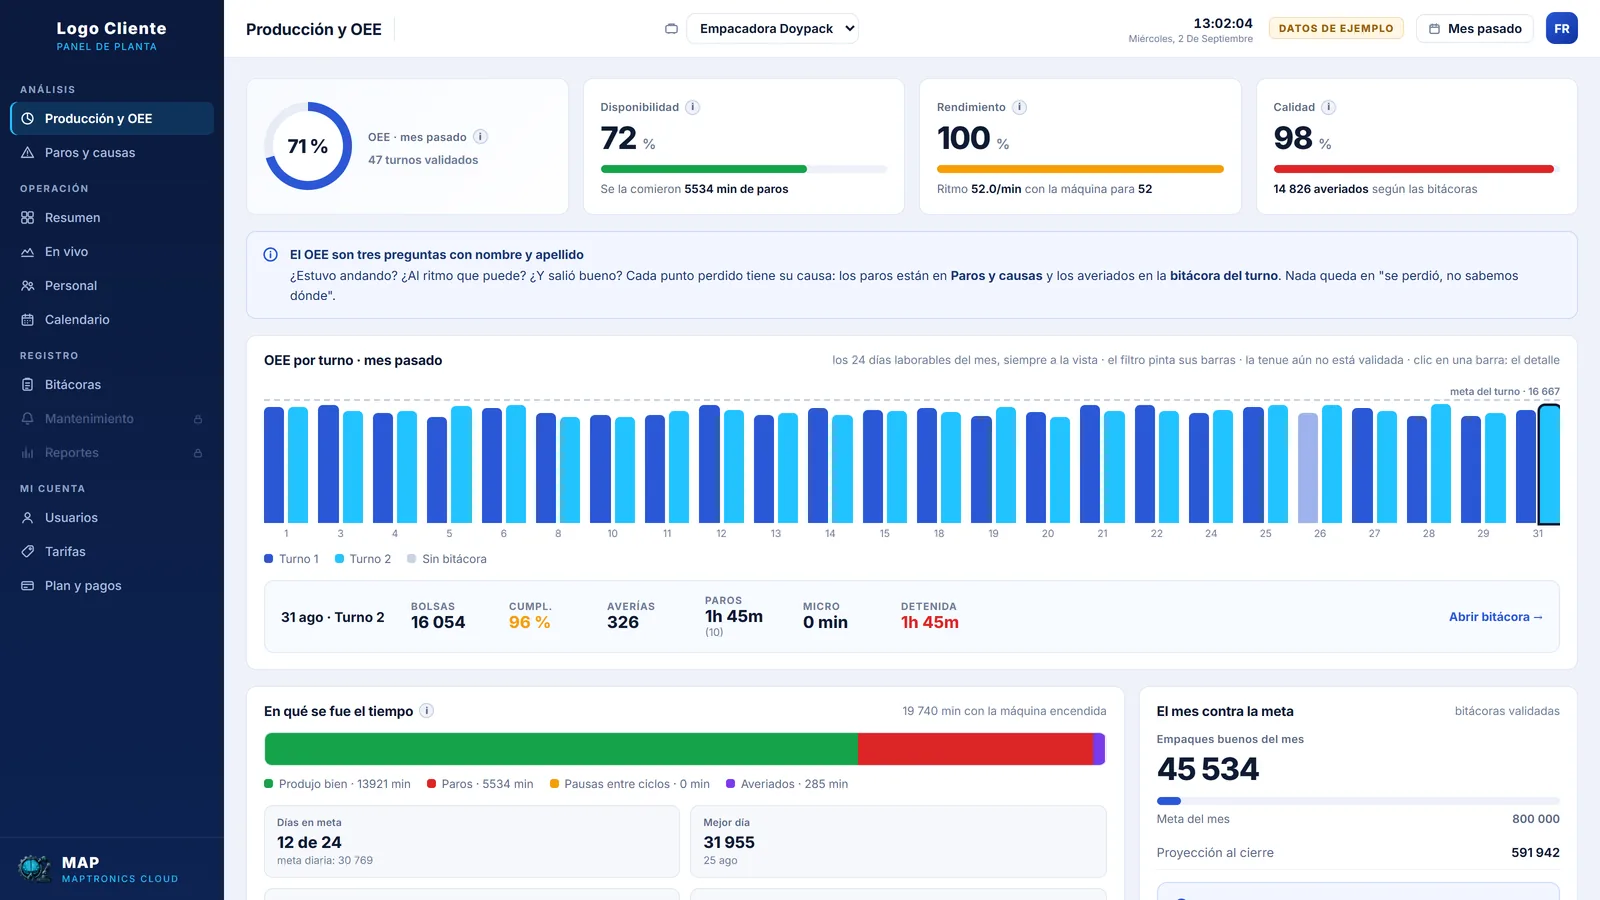Click the '13:02:04' clock text
Image resolution: width=1600 pixels, height=900 pixels.
pyautogui.click(x=1223, y=23)
